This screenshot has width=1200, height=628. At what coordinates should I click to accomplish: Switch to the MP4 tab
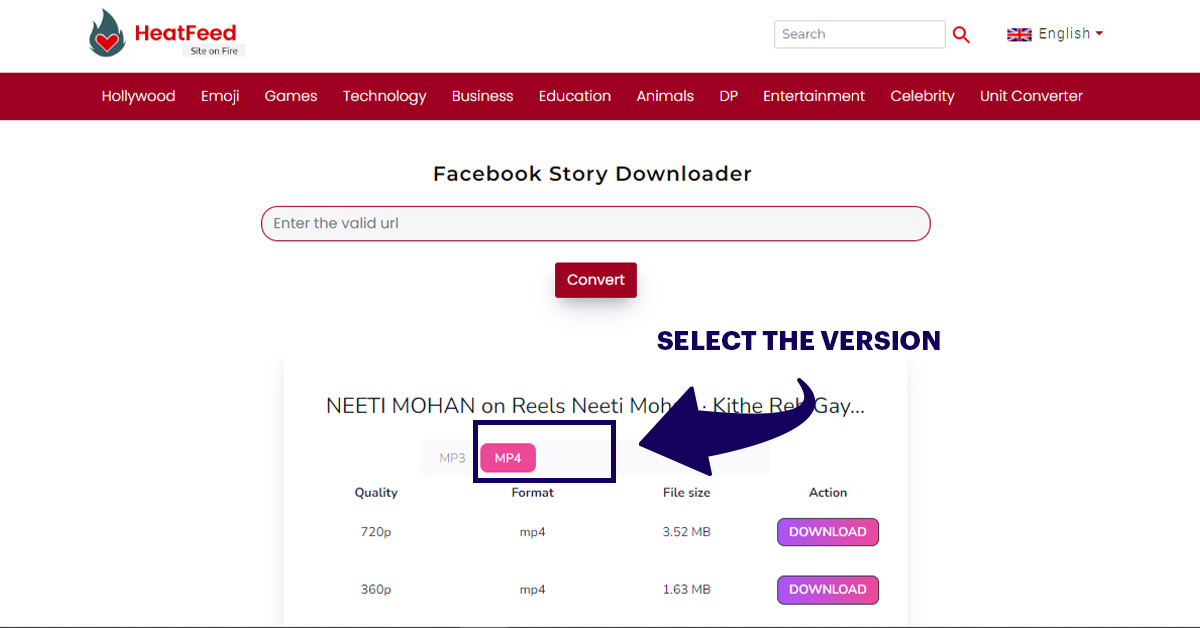click(x=508, y=458)
